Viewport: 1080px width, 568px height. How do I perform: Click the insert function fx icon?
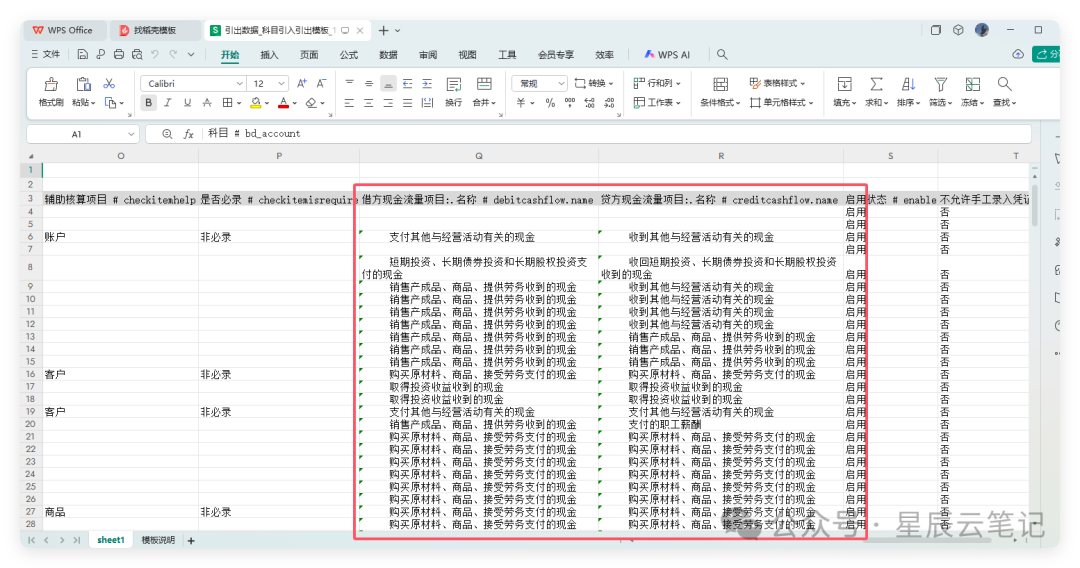188,133
